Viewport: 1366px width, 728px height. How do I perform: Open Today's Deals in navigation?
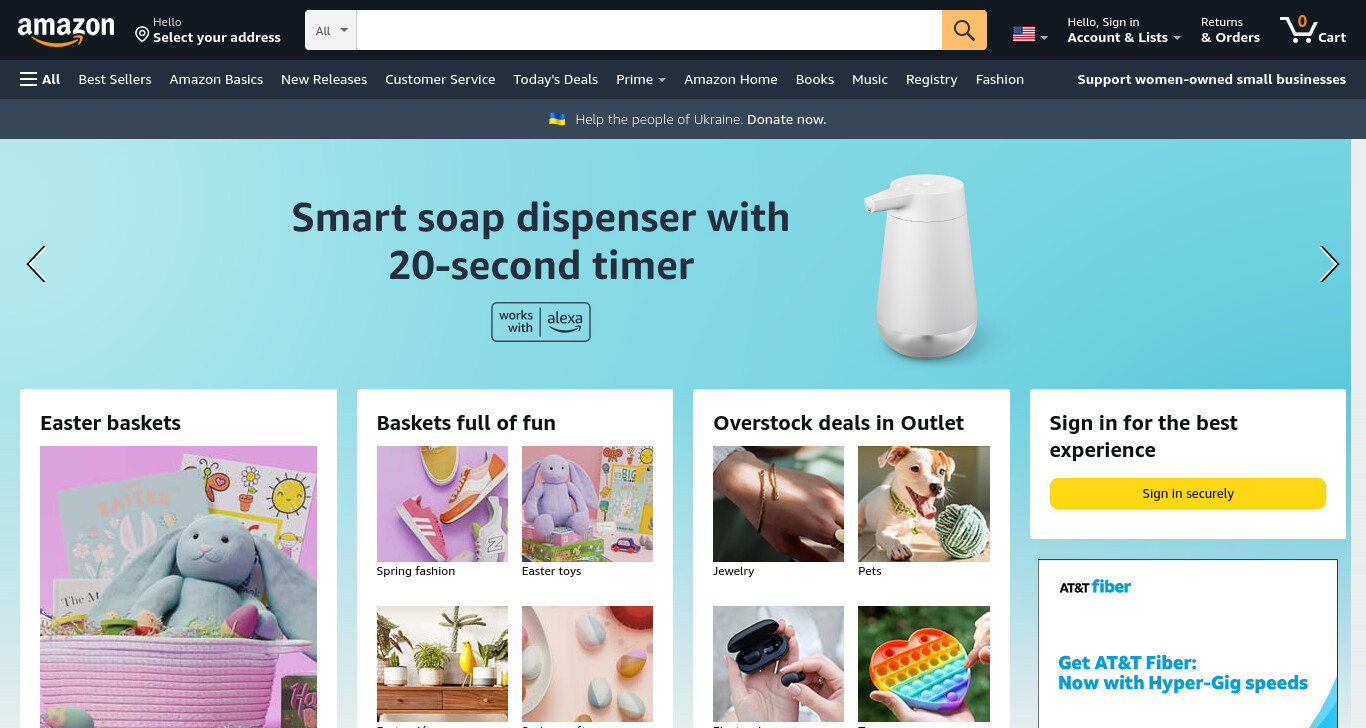[556, 79]
